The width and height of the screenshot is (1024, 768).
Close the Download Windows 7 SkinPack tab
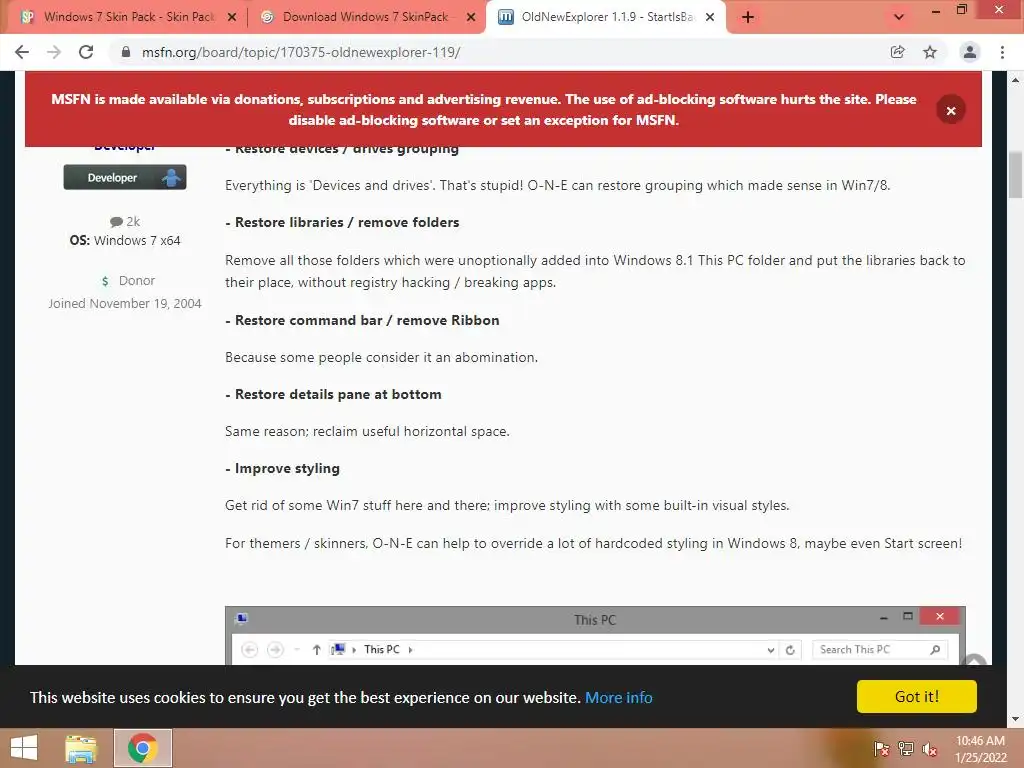pos(471,18)
